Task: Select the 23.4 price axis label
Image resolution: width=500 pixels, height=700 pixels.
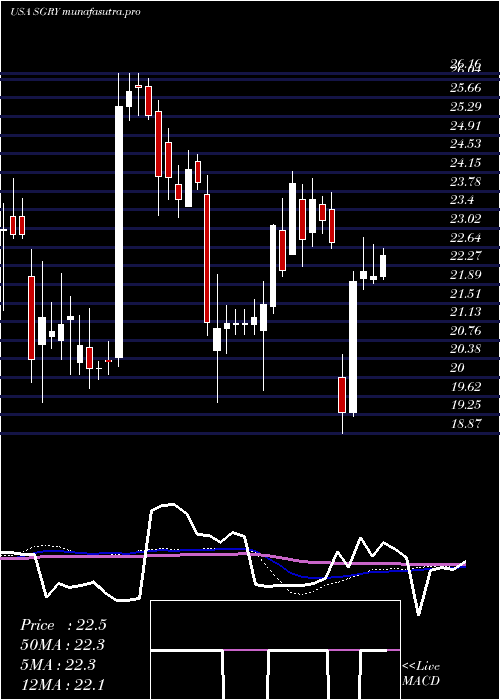Action: click(462, 200)
